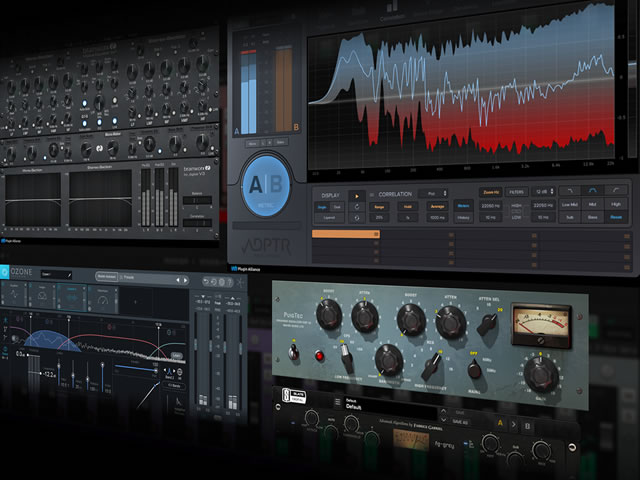The height and width of the screenshot is (480, 640).
Task: Open the Slate Digital hamburger menu icon
Action: 337,402
